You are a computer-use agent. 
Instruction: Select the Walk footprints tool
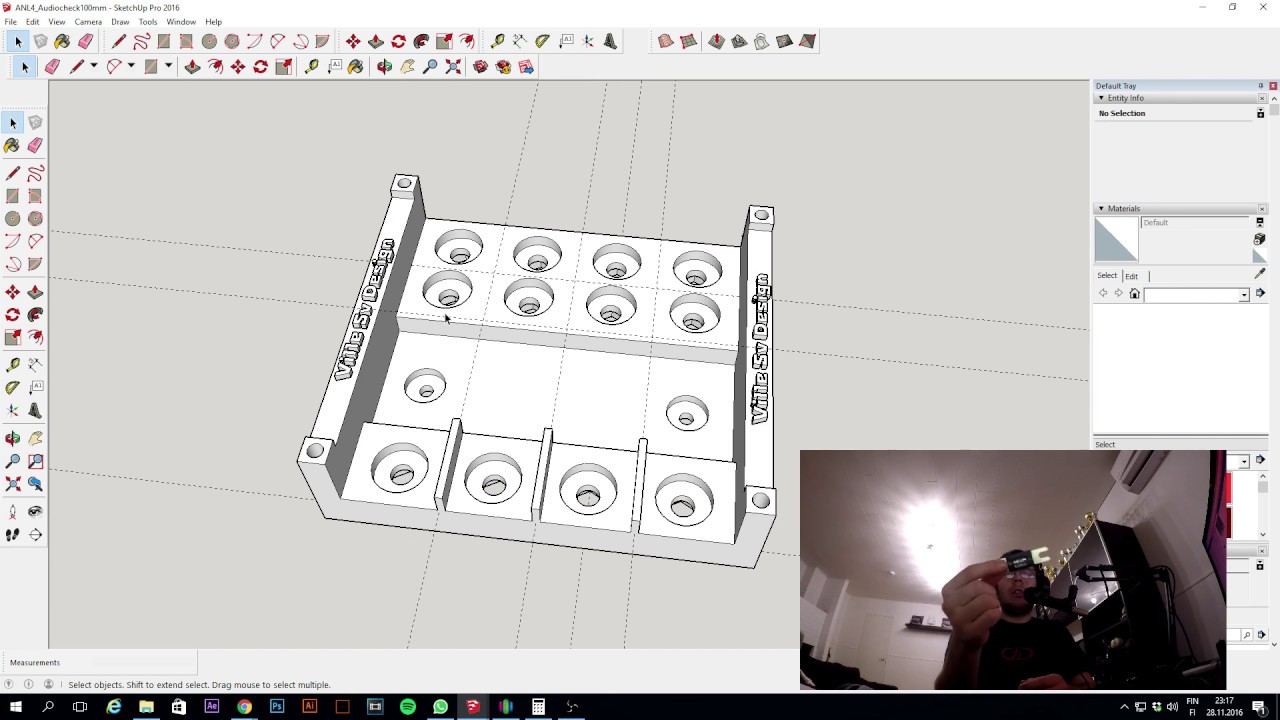click(x=13, y=534)
